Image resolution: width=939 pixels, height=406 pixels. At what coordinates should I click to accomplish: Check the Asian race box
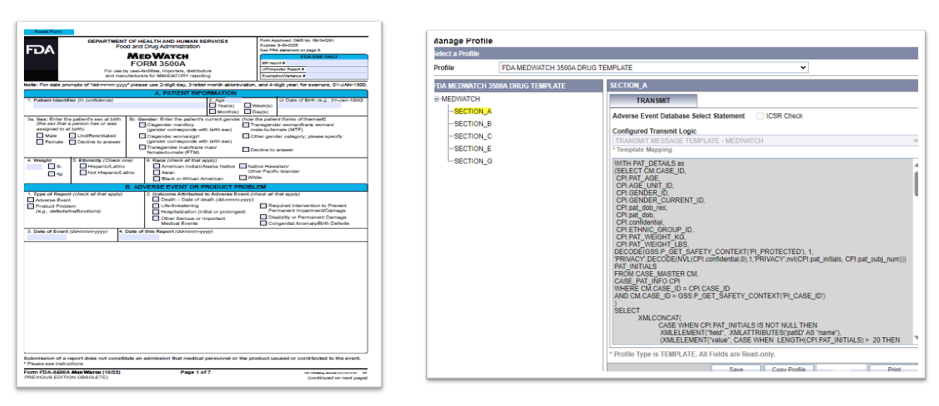coord(156,172)
